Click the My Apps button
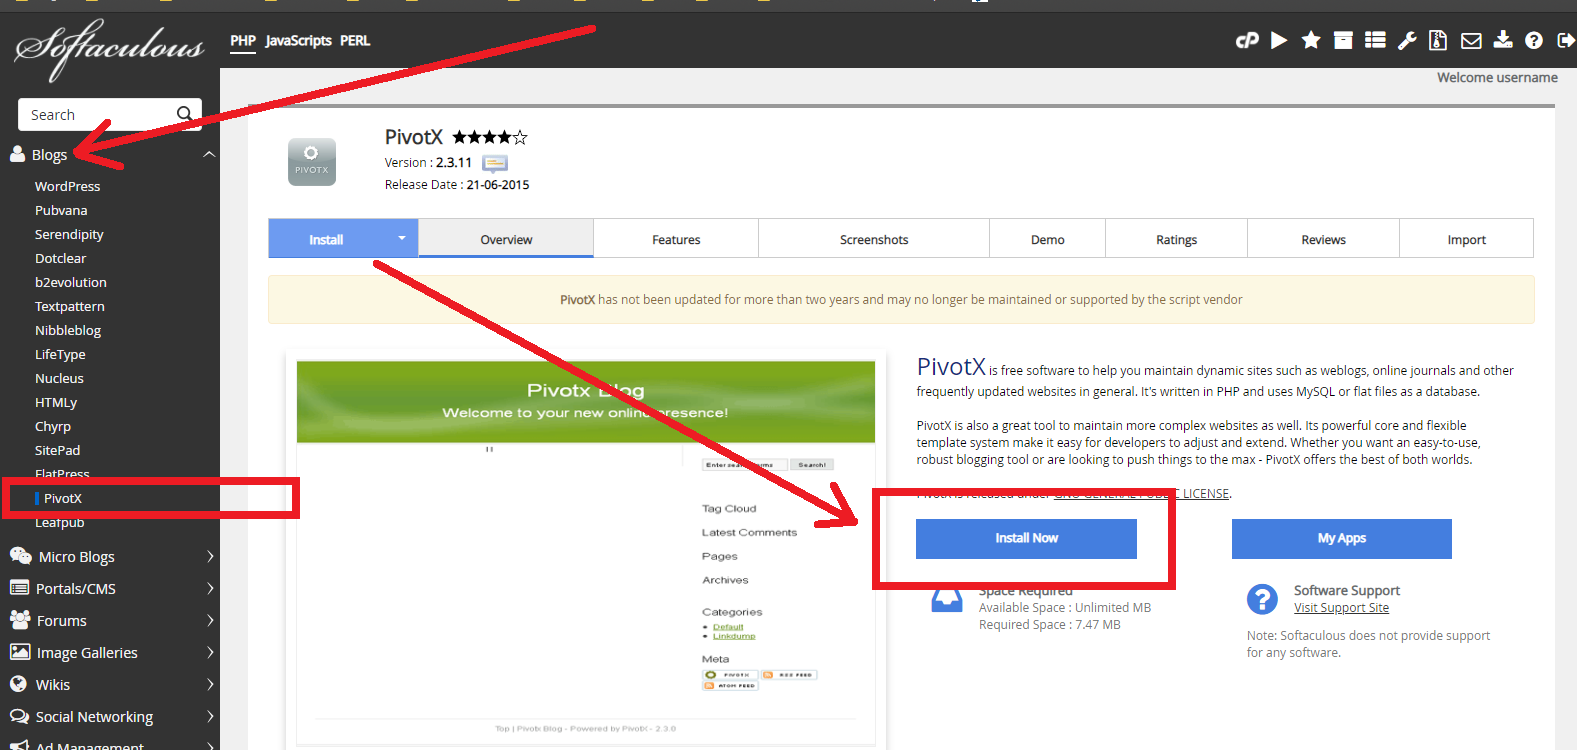The height and width of the screenshot is (750, 1577). pos(1342,538)
